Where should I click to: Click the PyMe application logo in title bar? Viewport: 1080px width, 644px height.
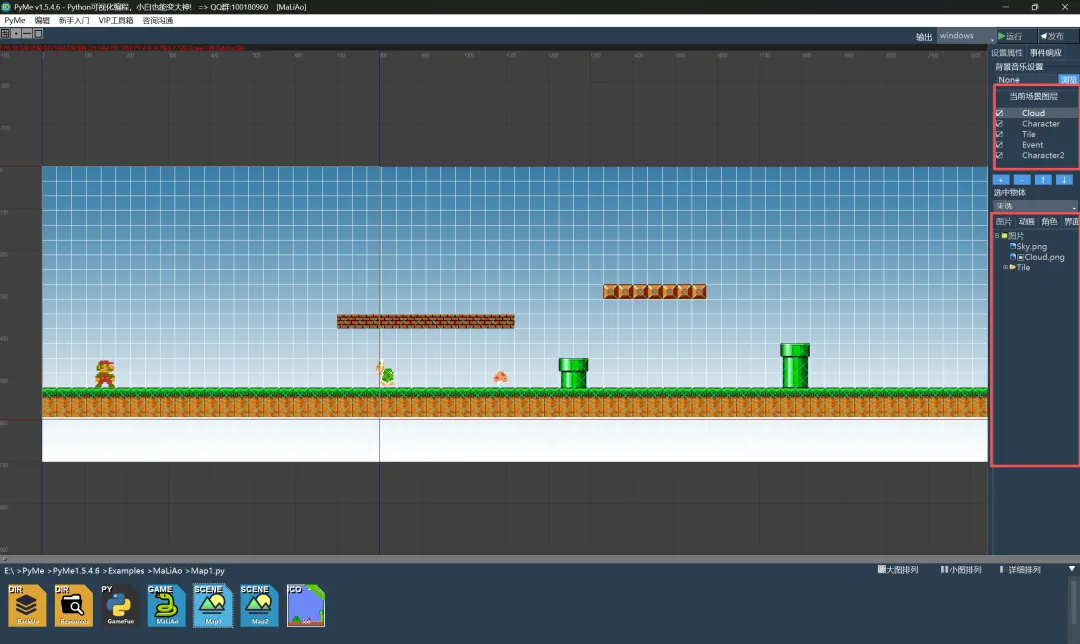coord(6,7)
